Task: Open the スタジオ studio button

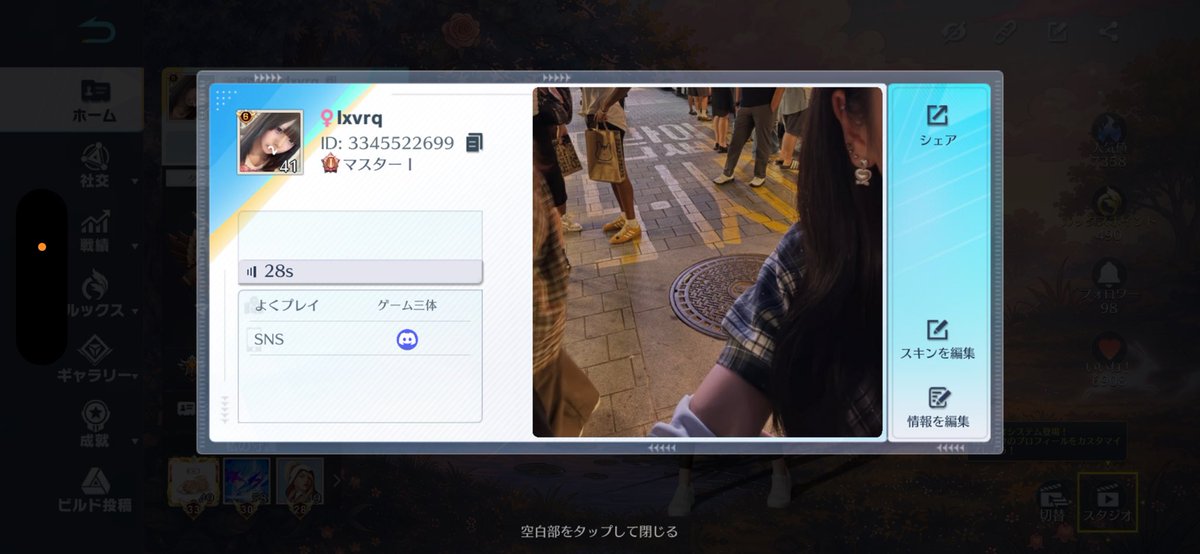Action: click(x=1108, y=501)
